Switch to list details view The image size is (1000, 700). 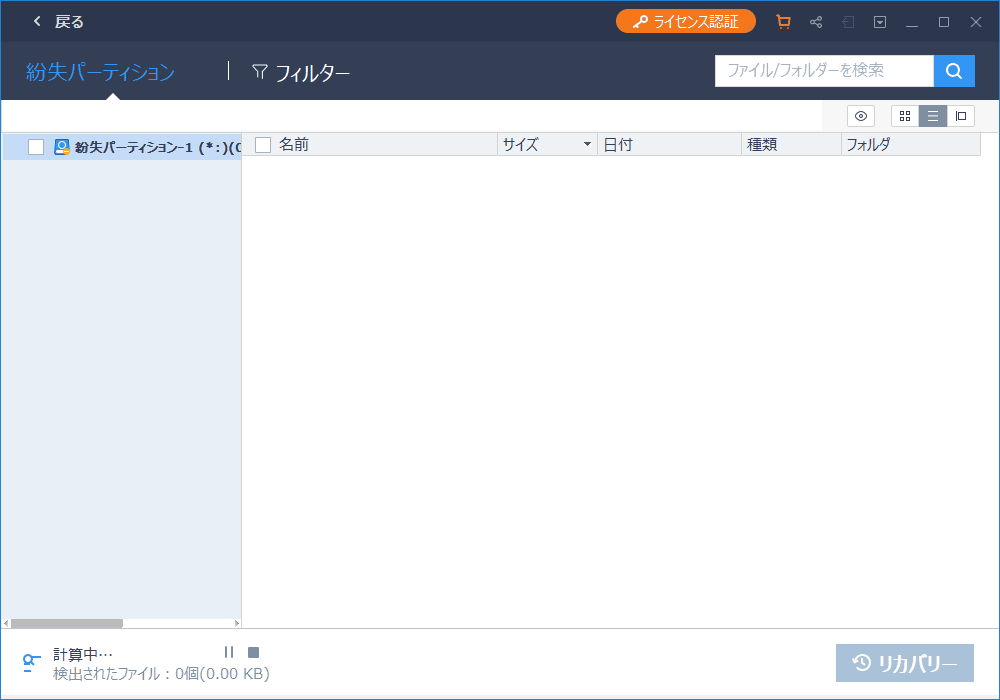pyautogui.click(x=933, y=116)
